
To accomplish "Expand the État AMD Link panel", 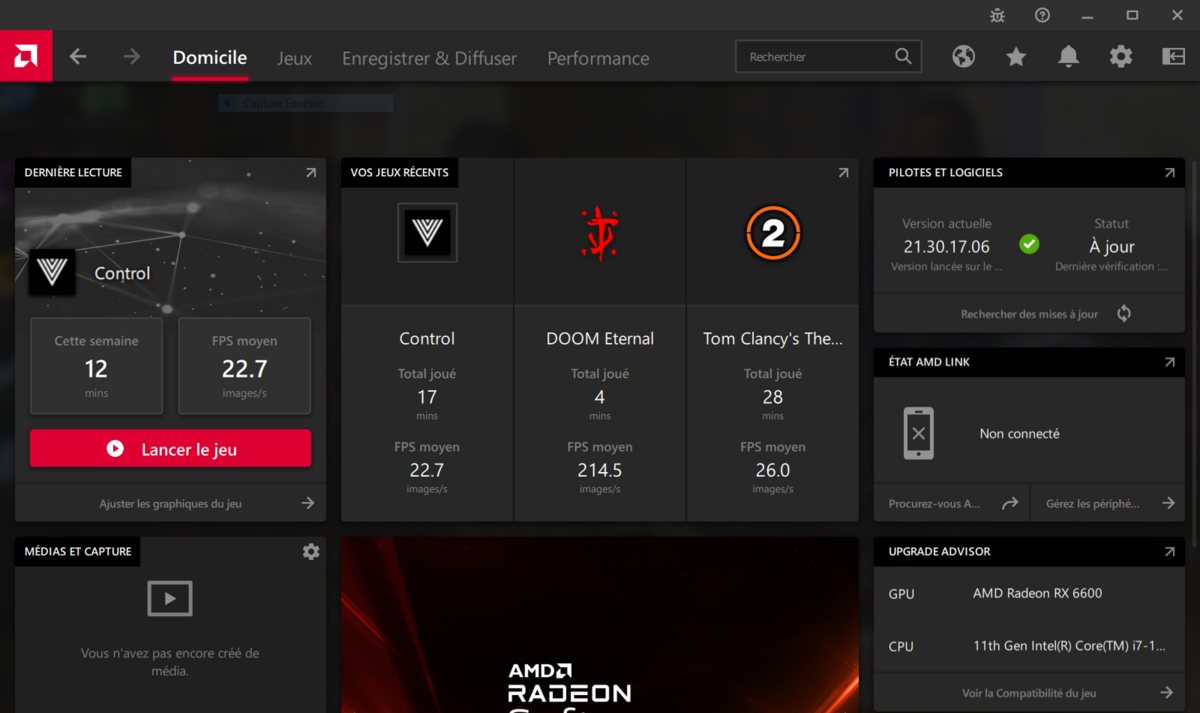I will pos(1169,362).
